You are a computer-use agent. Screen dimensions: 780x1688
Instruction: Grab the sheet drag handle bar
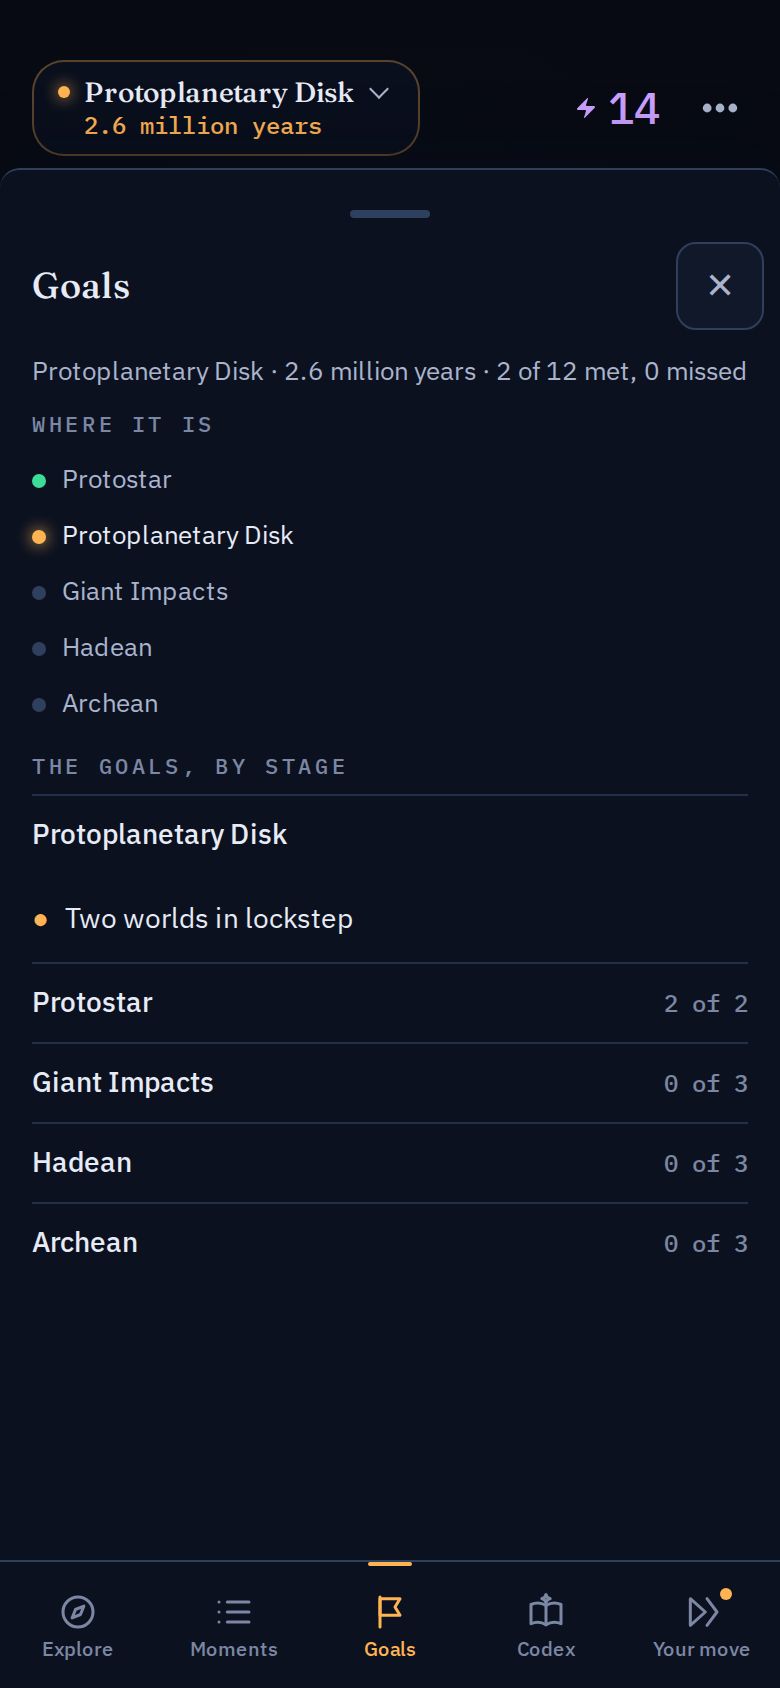pyautogui.click(x=390, y=214)
